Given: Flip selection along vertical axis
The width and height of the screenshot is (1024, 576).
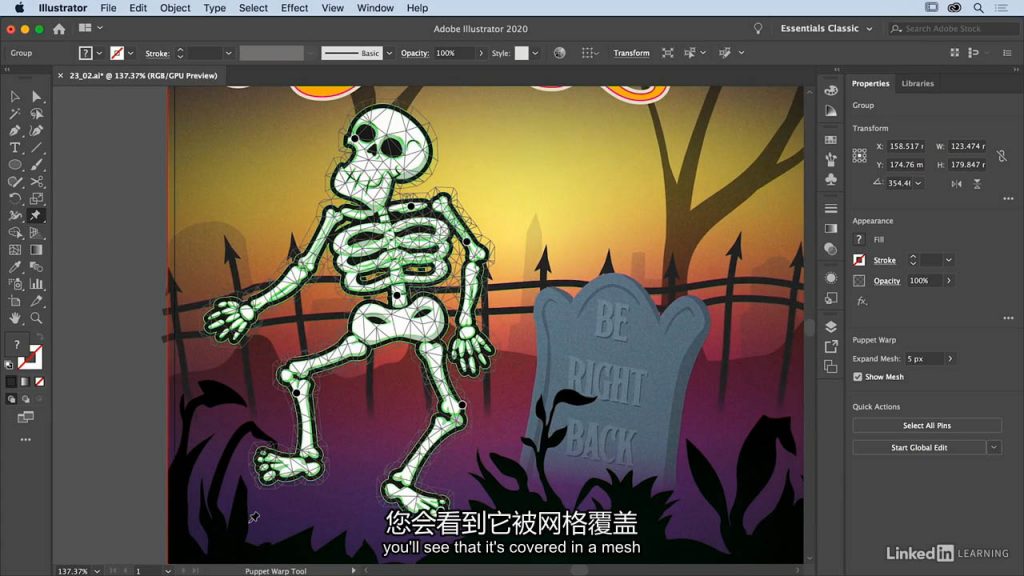Looking at the screenshot, I should click(977, 184).
